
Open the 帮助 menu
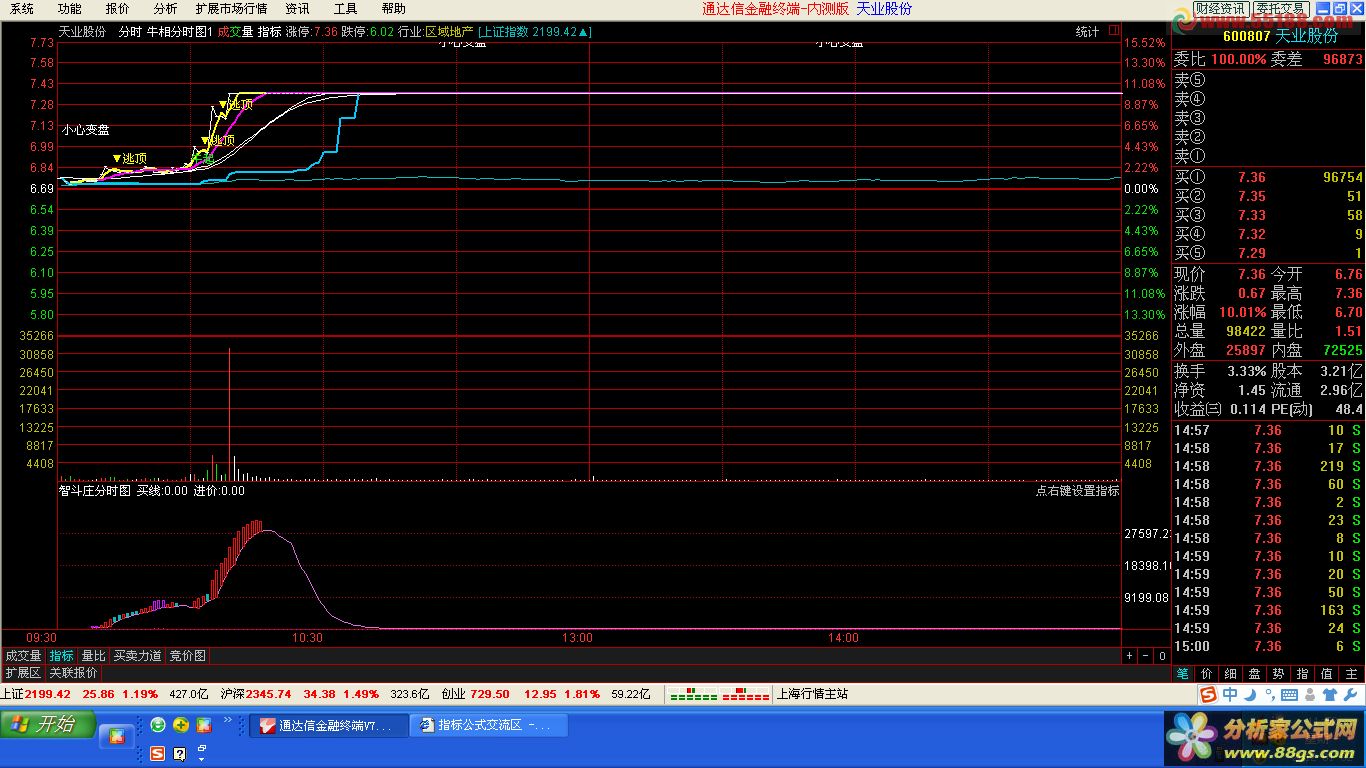pyautogui.click(x=393, y=9)
